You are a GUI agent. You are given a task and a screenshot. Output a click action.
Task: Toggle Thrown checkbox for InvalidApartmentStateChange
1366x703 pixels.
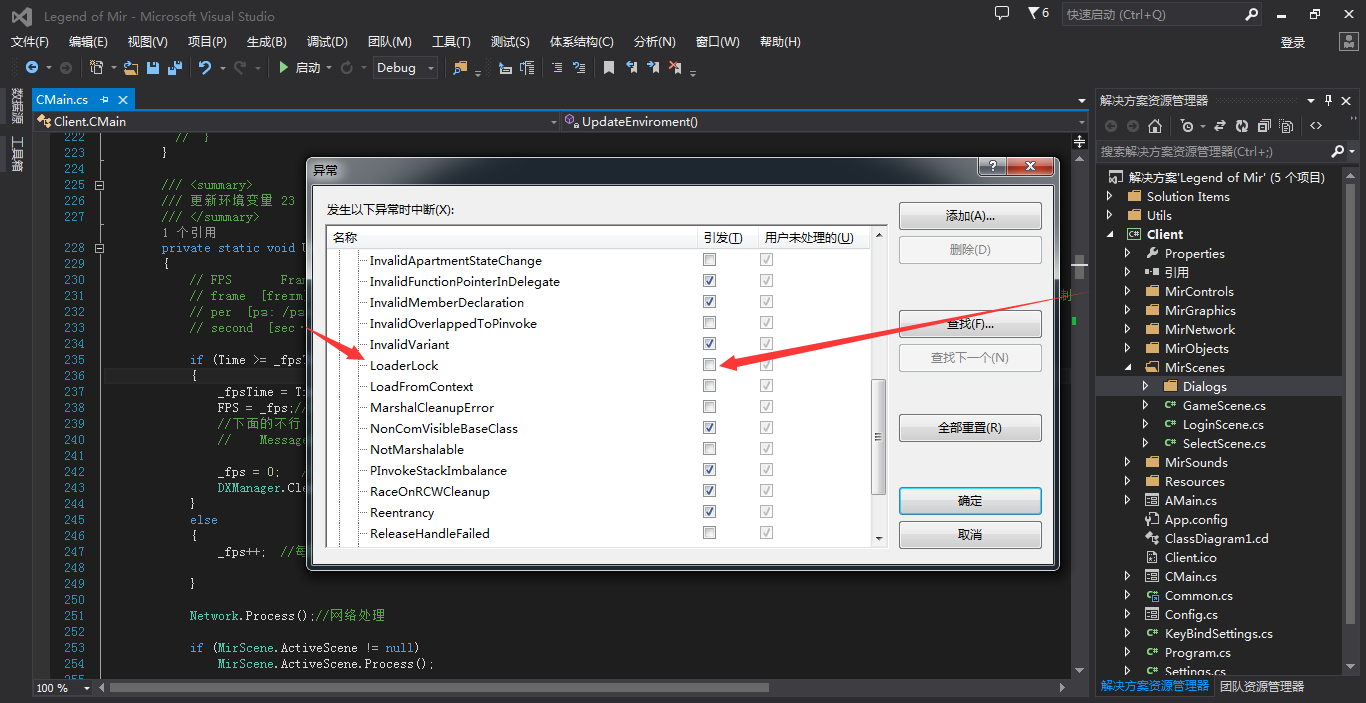(709, 260)
